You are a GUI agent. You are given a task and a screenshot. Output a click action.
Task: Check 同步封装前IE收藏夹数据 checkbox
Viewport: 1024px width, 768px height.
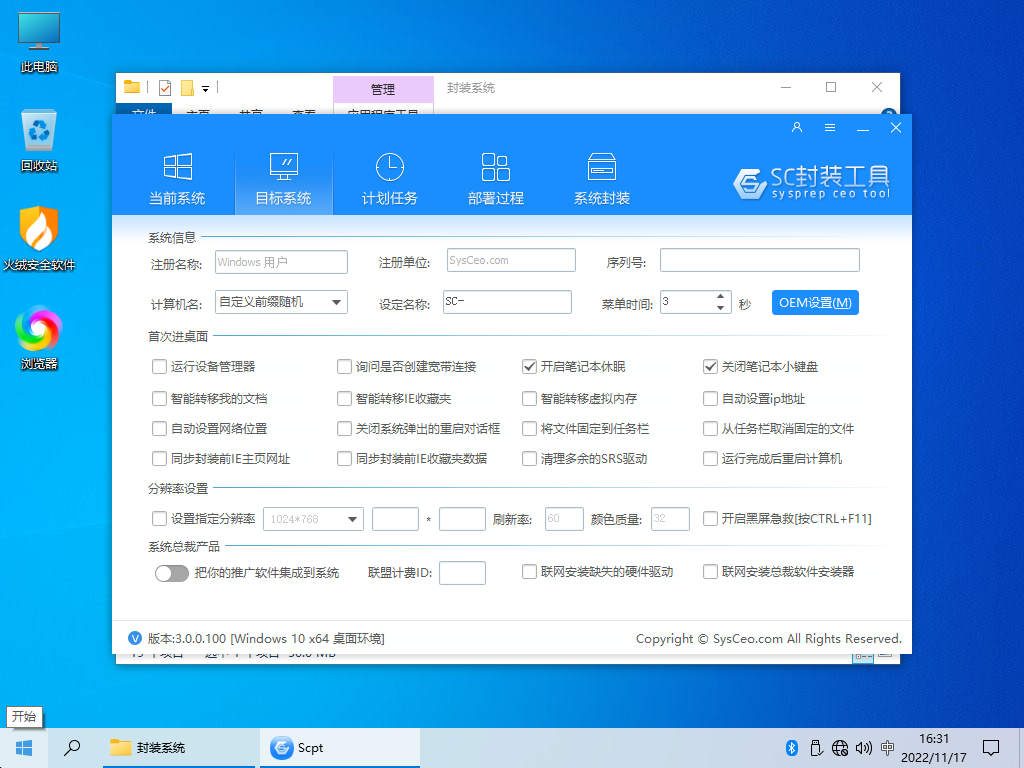click(344, 458)
